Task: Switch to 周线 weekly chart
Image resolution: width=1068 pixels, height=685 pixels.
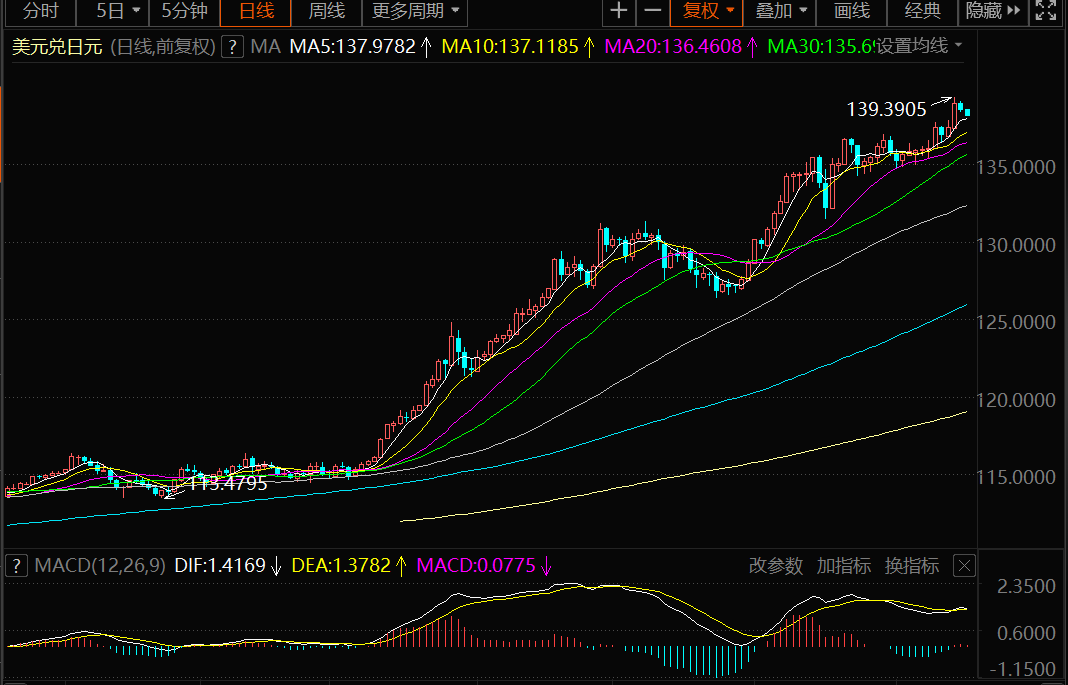Action: point(327,12)
